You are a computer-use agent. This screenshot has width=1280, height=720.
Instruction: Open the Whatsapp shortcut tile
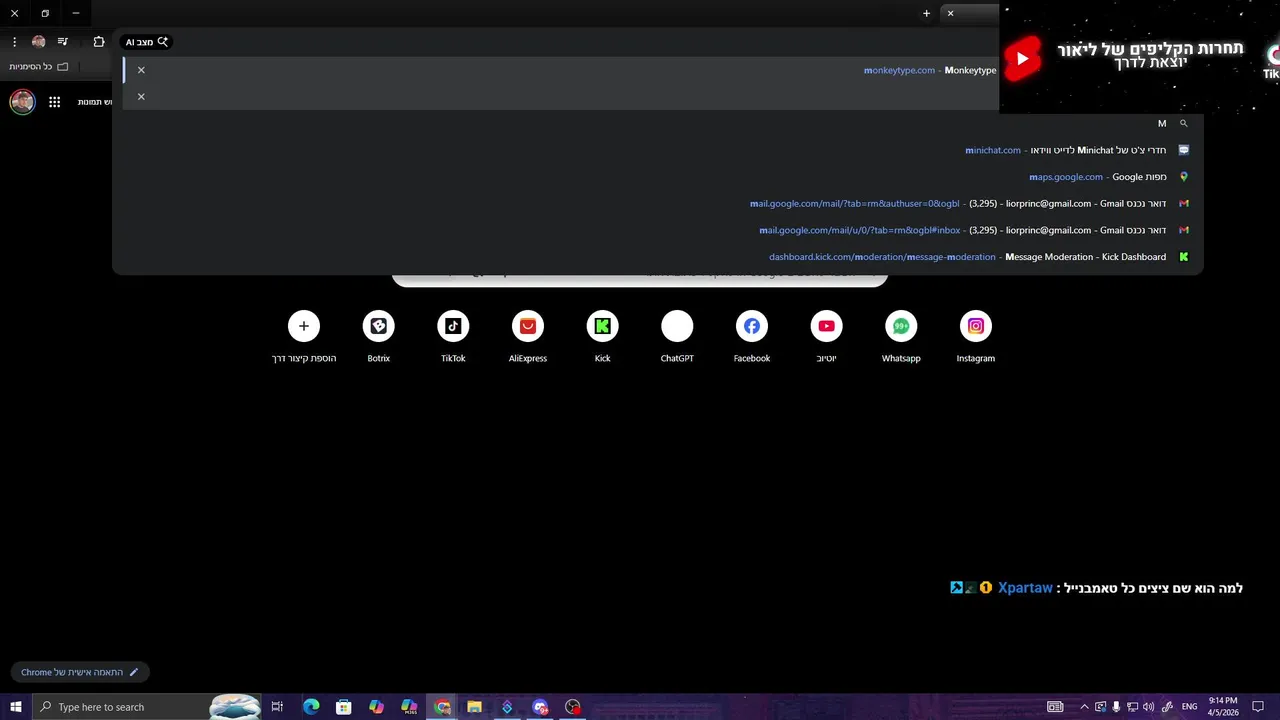pos(901,337)
